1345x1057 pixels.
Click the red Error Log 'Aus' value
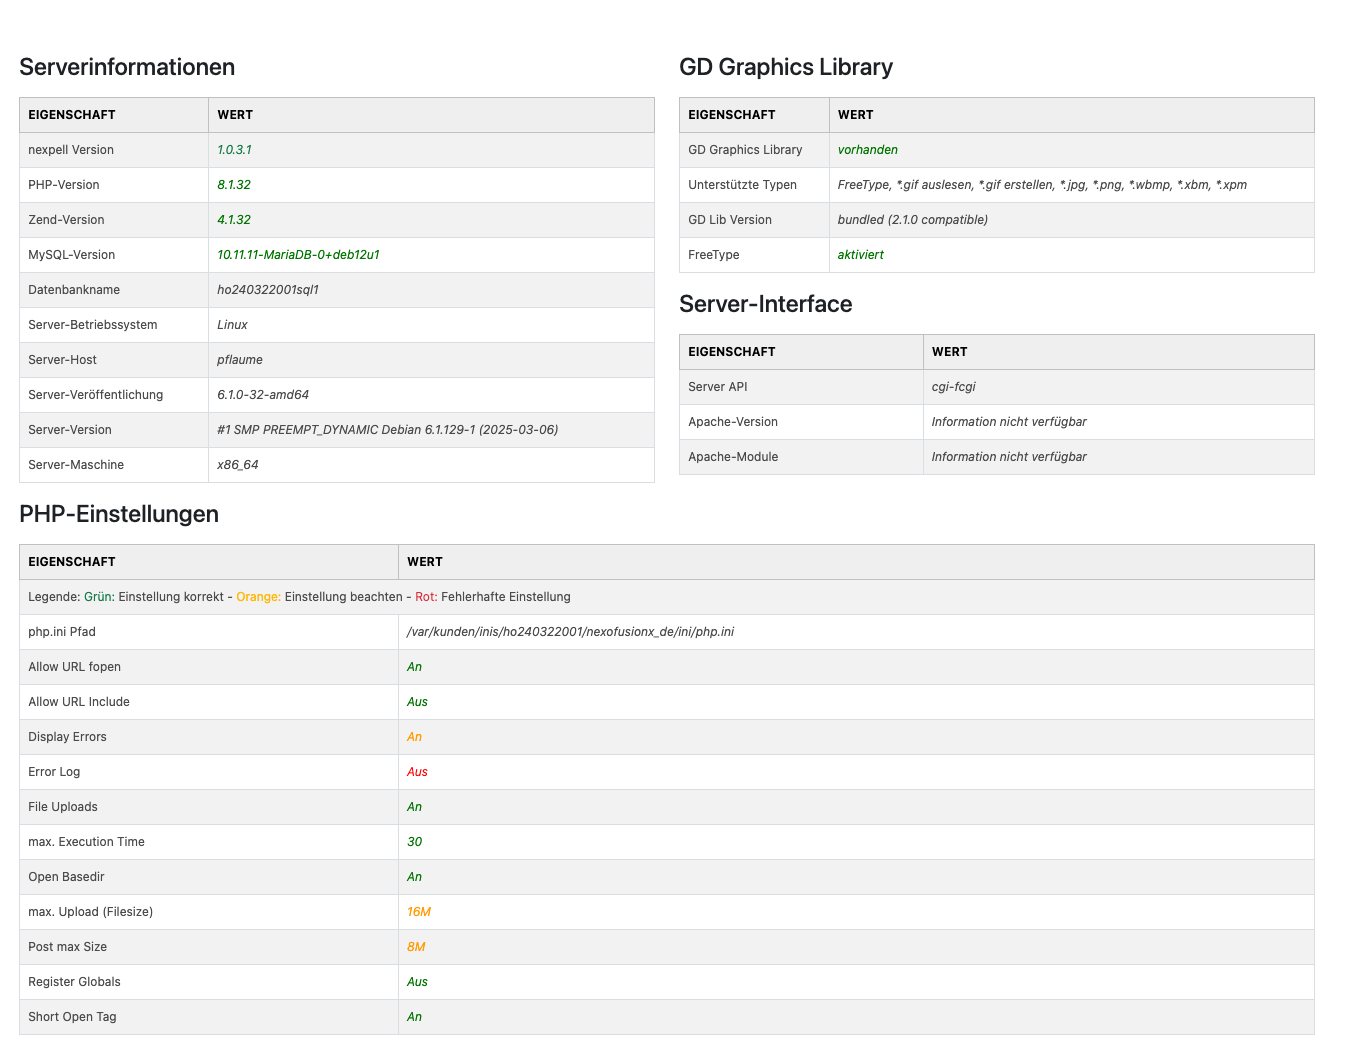[x=417, y=772]
